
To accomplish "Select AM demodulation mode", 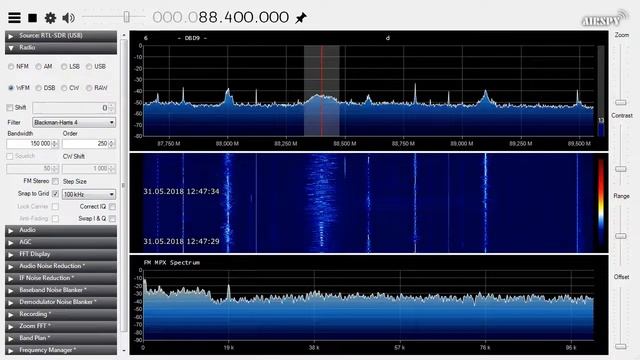I will 38,67.
